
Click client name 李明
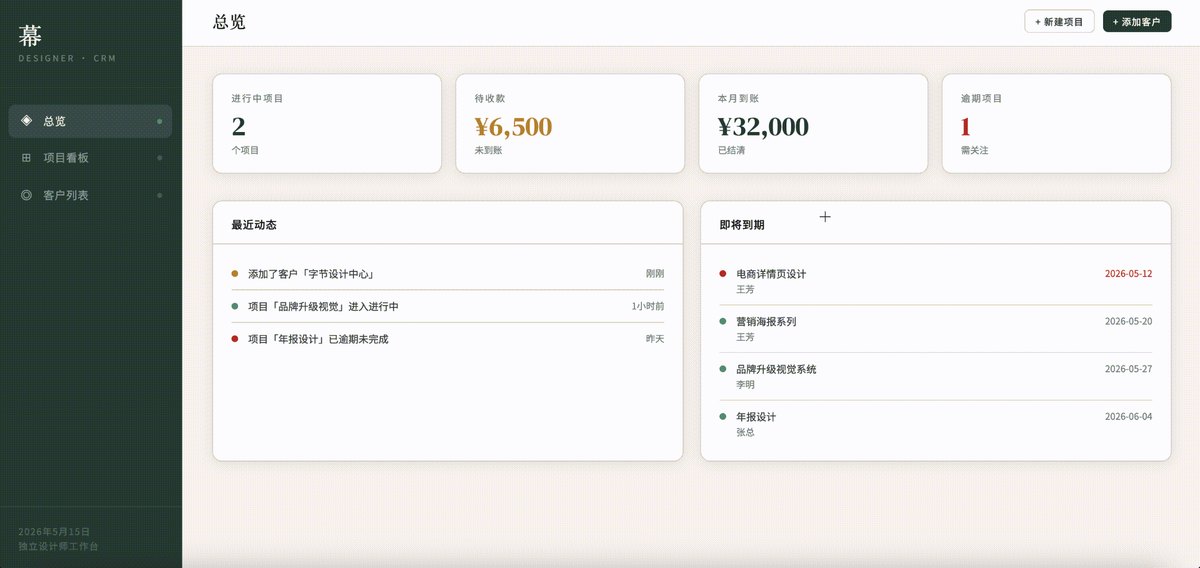(x=745, y=385)
